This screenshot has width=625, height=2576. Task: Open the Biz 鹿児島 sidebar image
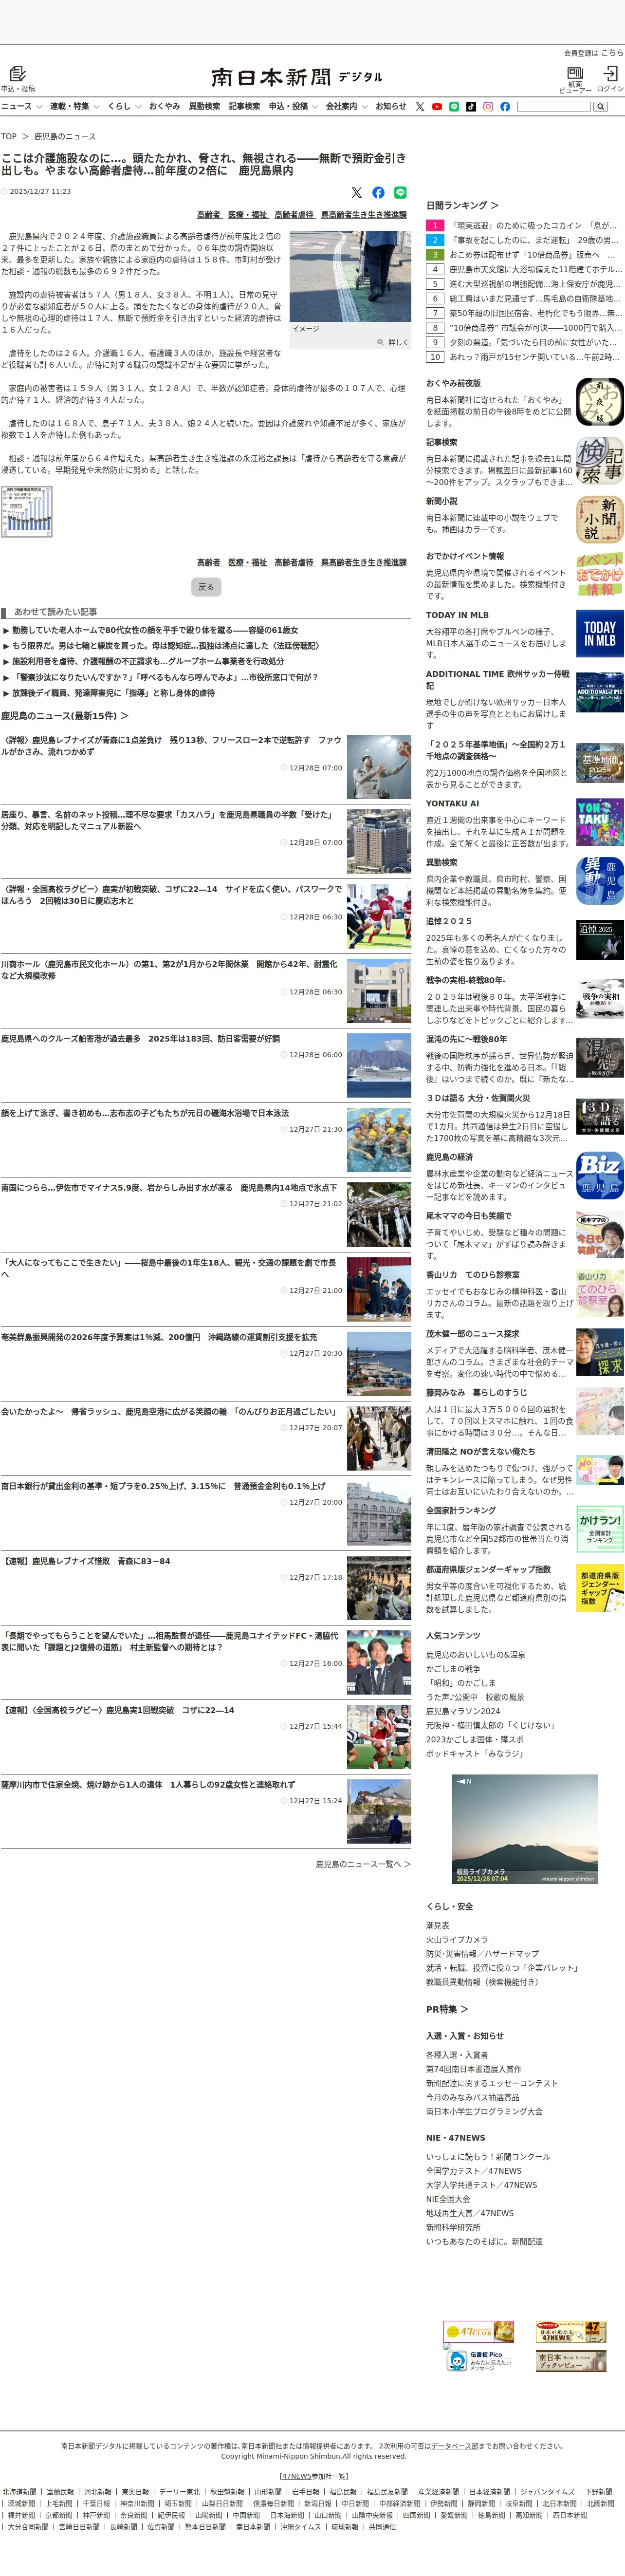600,1175
